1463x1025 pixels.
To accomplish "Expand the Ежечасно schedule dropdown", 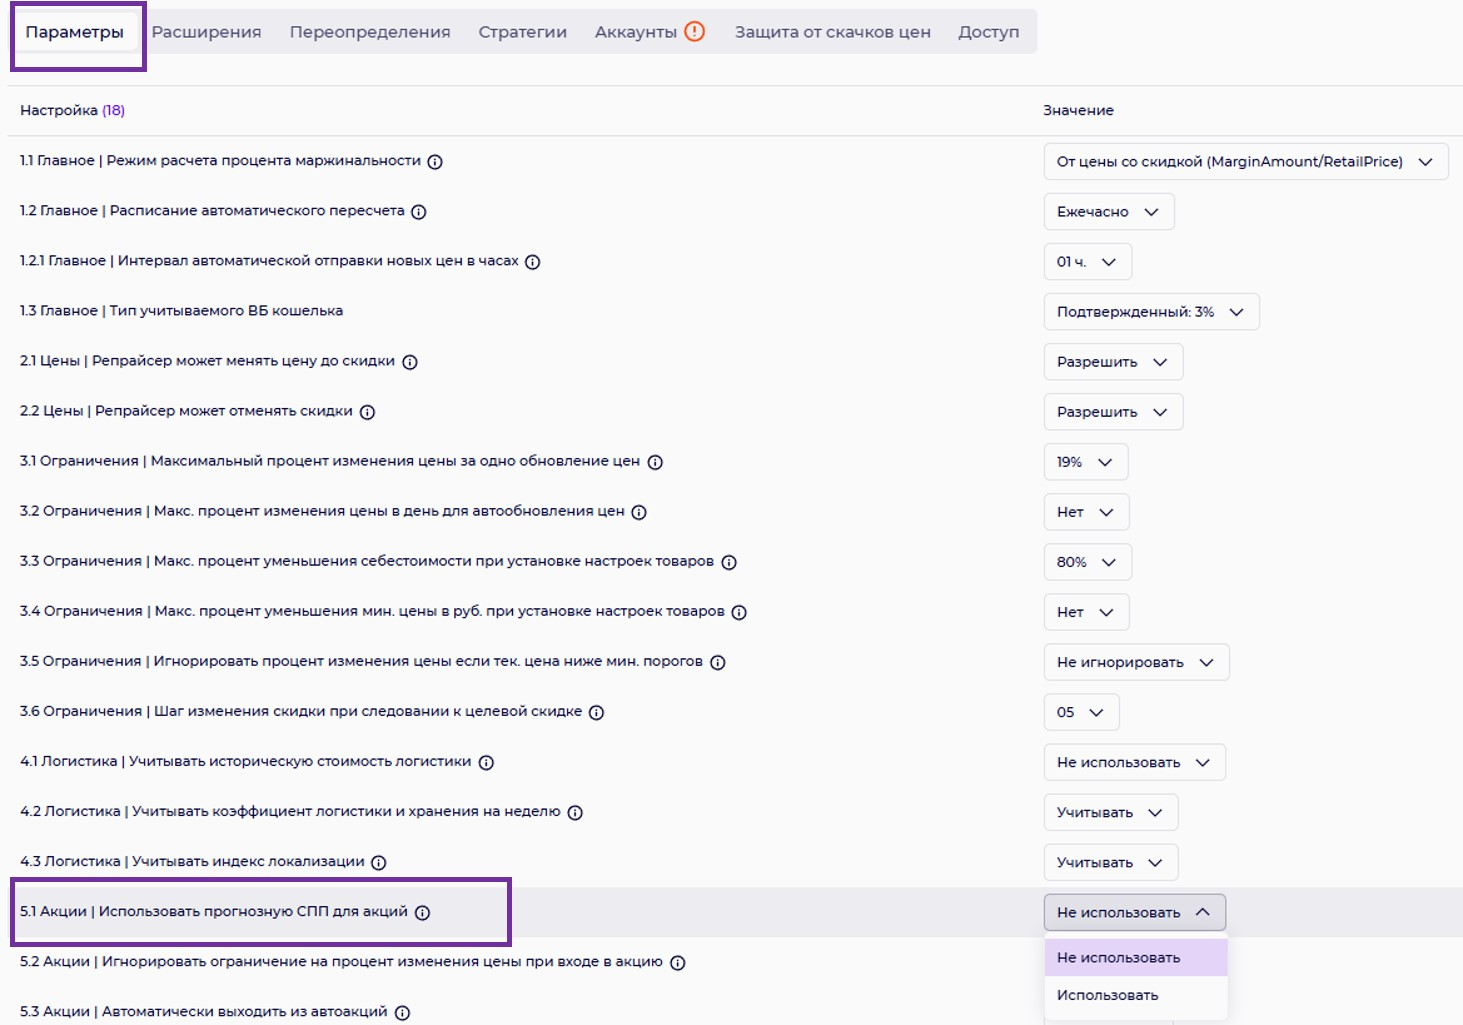I will coord(1108,212).
